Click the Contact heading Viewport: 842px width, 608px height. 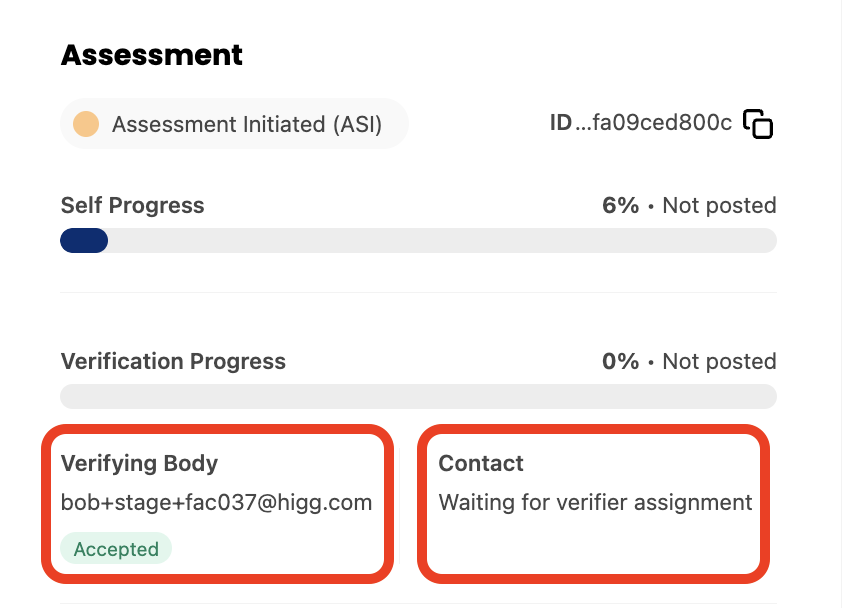pyautogui.click(x=481, y=464)
